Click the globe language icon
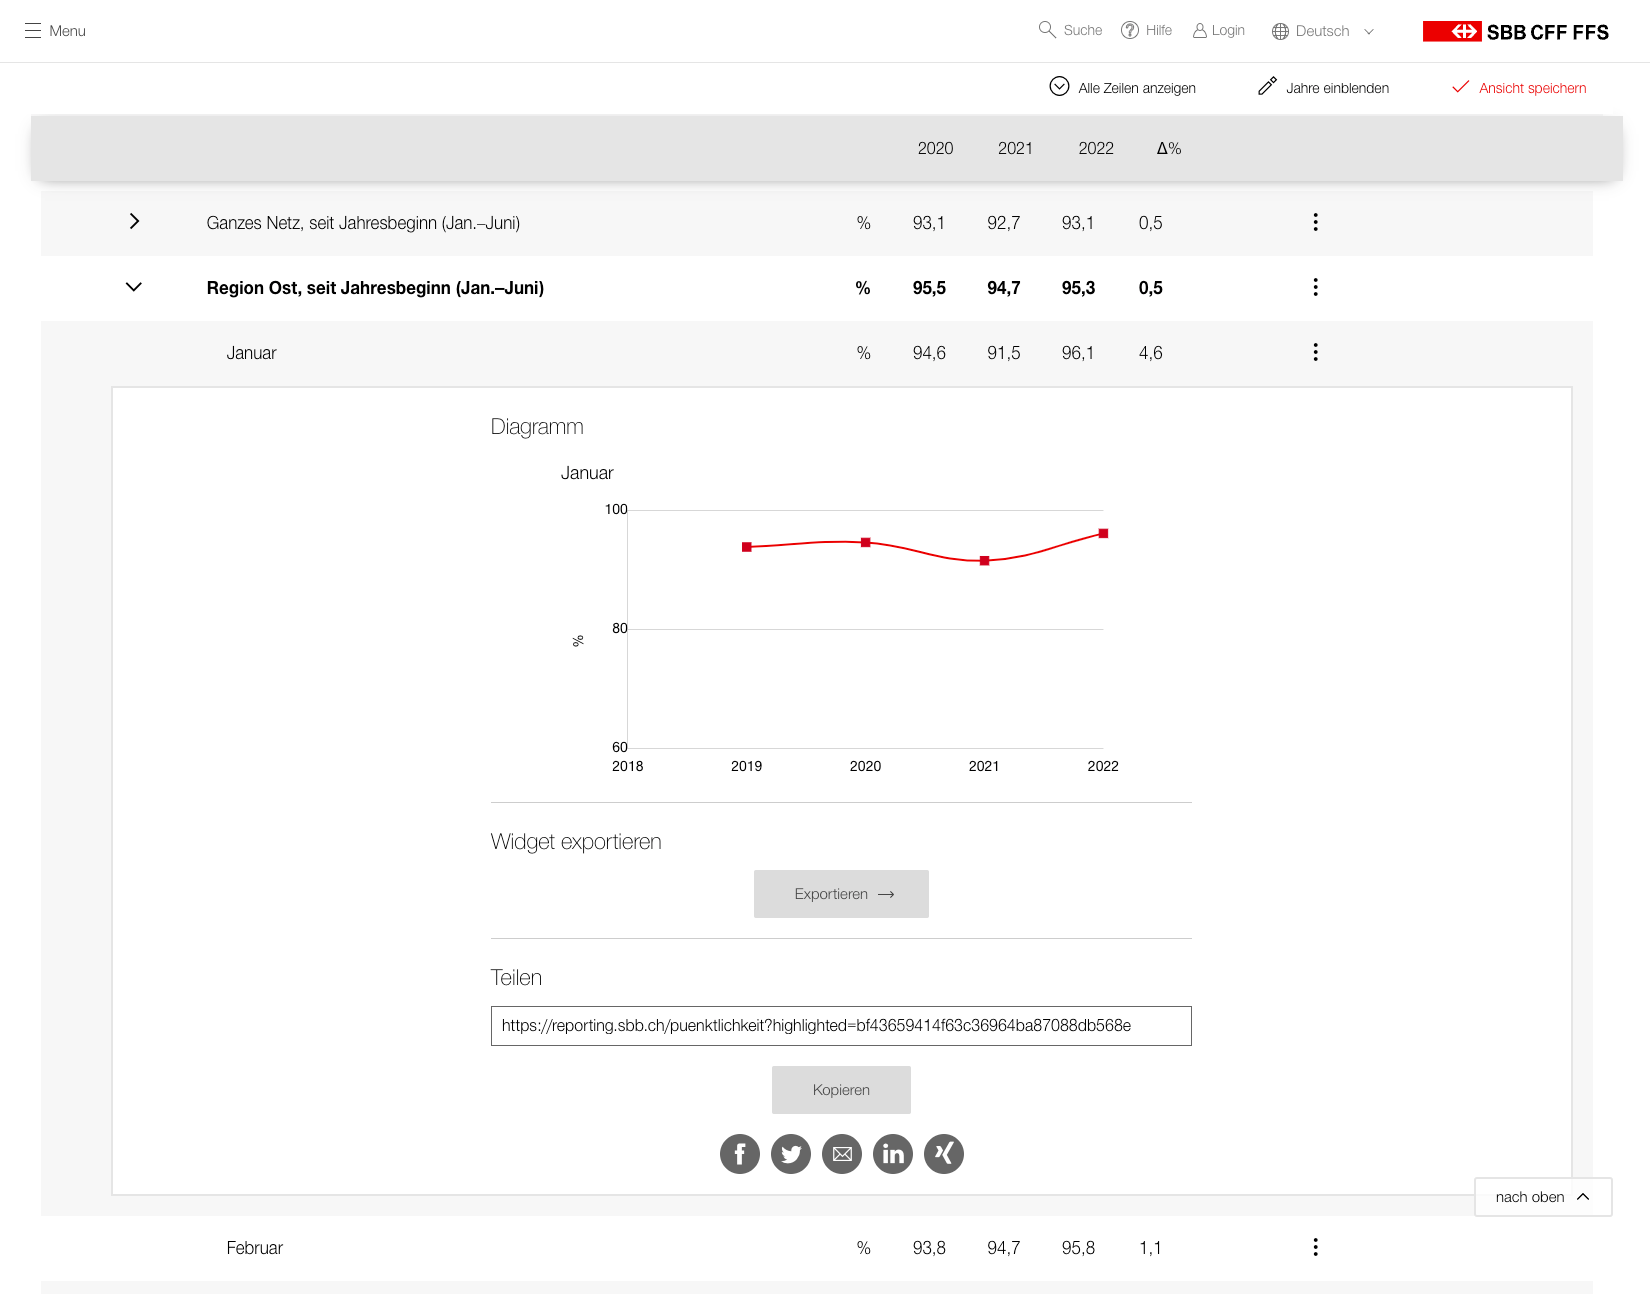 click(1280, 31)
